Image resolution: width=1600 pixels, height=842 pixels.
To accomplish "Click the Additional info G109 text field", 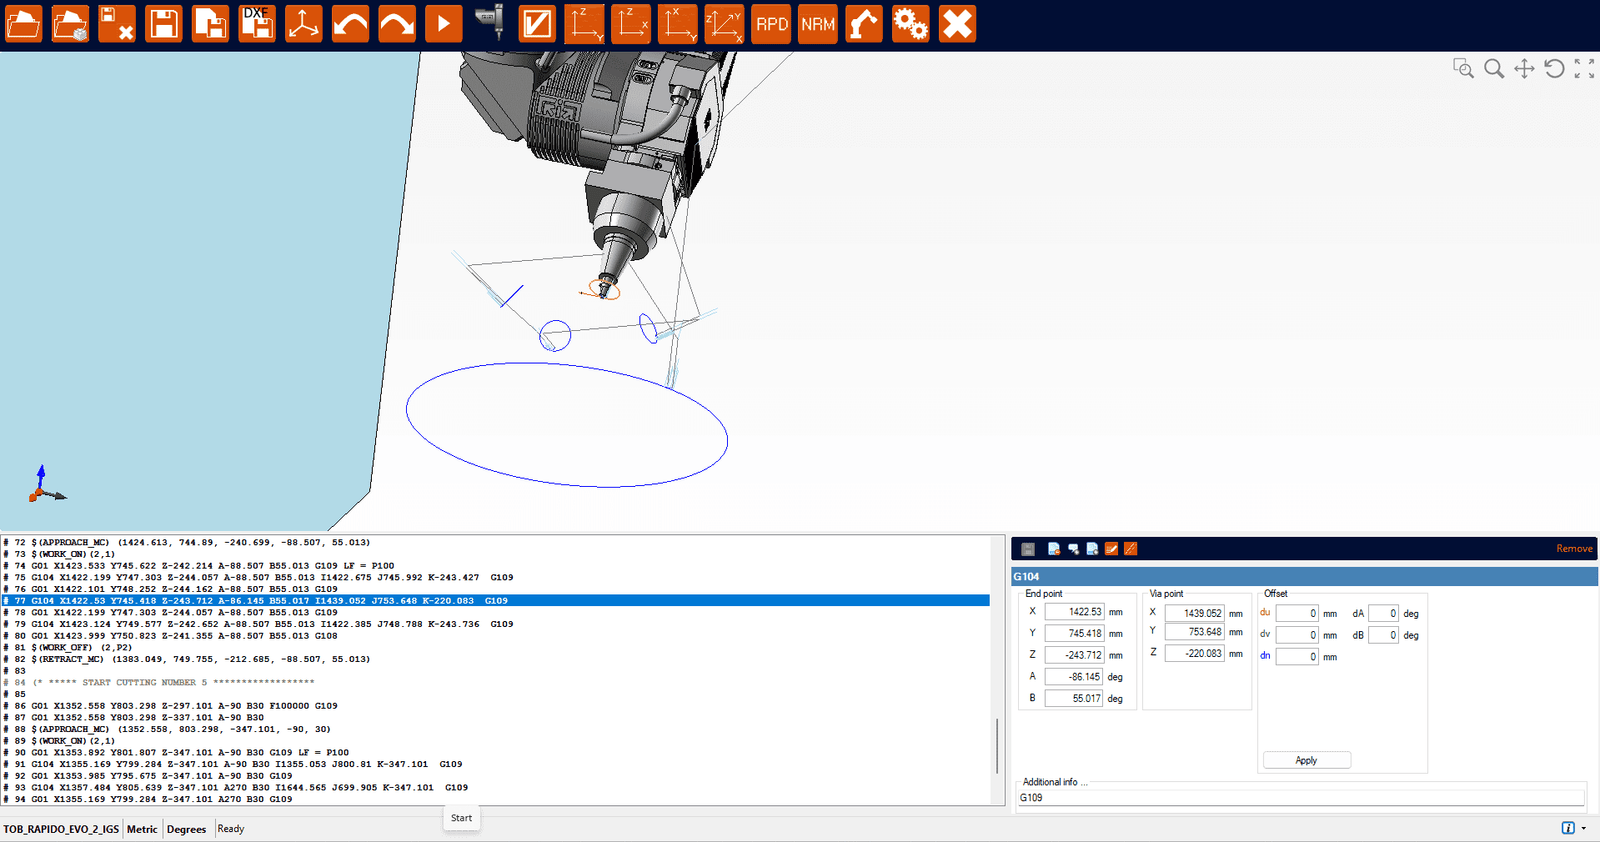I will [x=1300, y=798].
